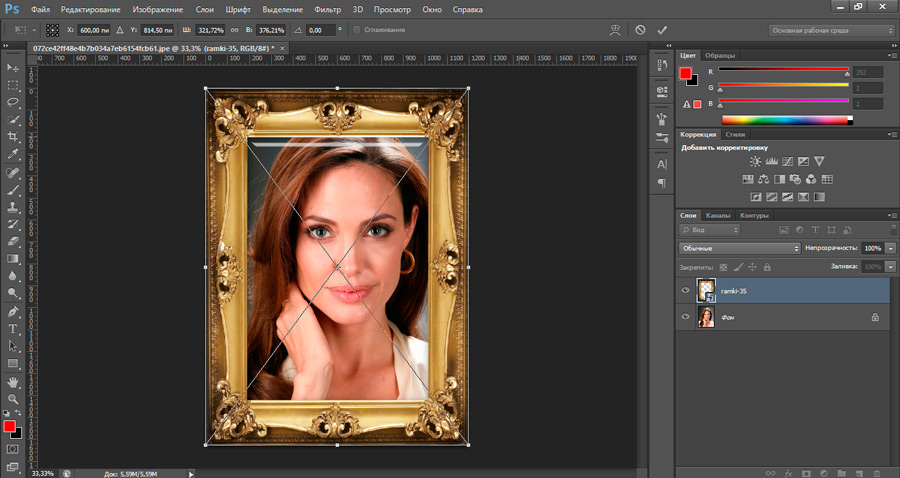
Task: Expand the Непрозрачность opacity dropdown arrow
Action: 890,247
